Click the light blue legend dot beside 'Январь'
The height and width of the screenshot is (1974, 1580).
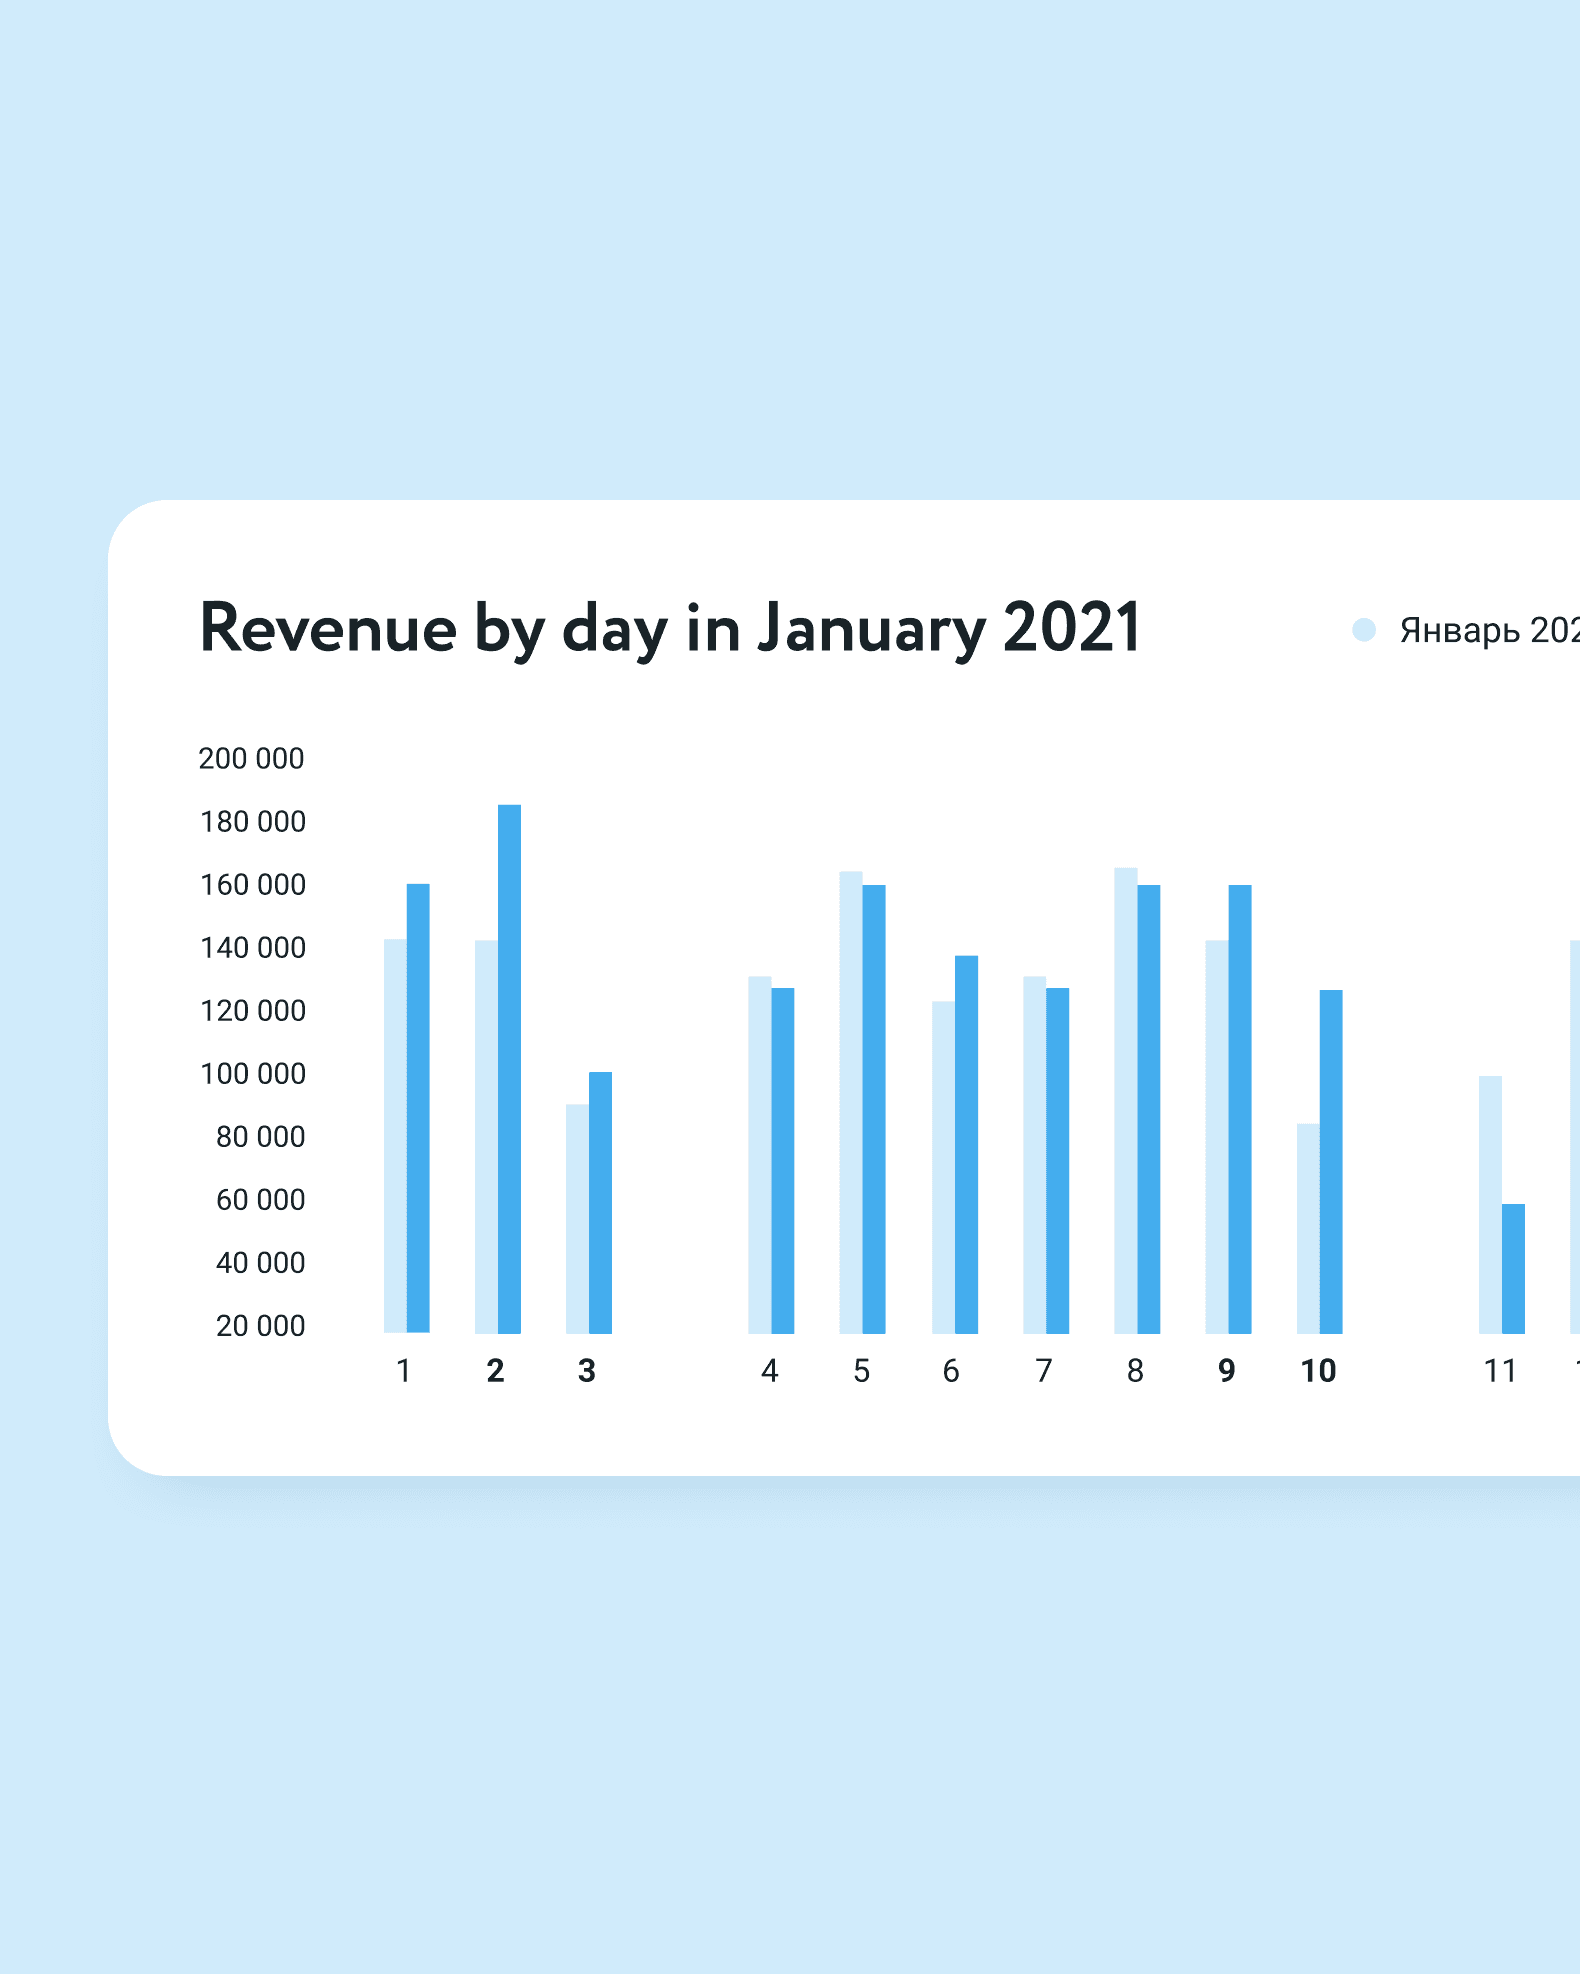(x=1364, y=630)
